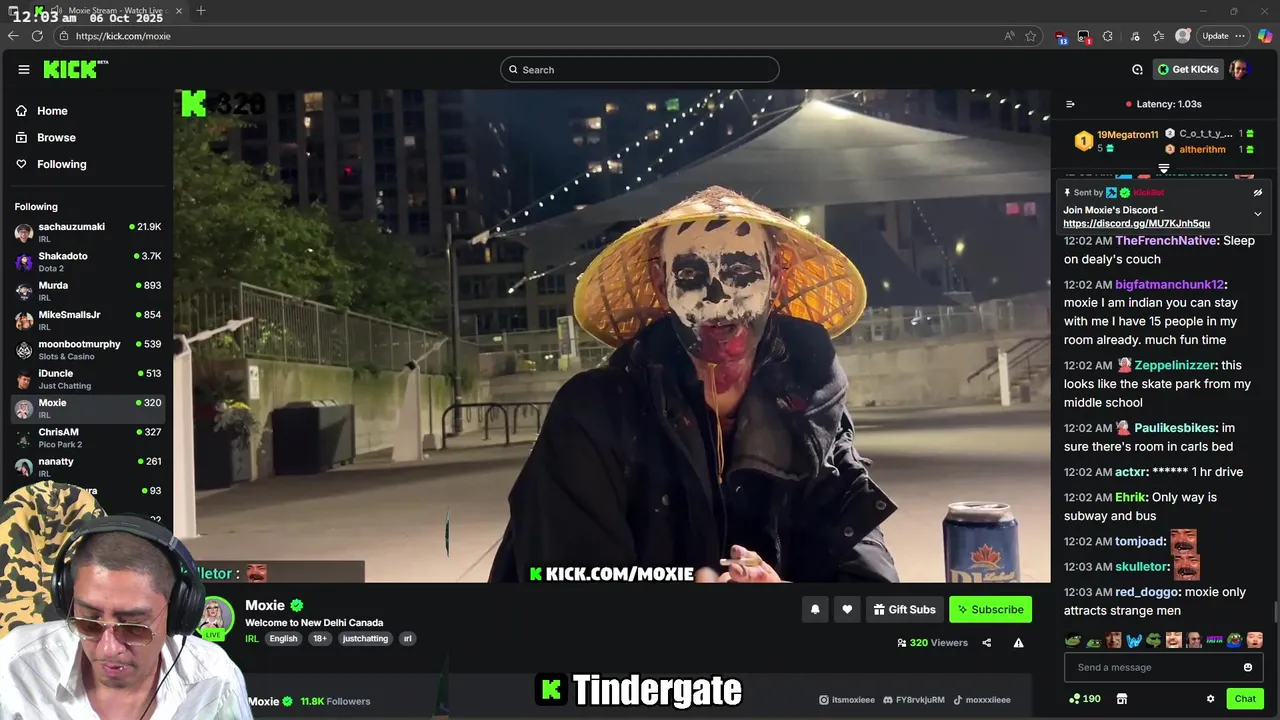
Task: Open the browser profile icon in the toolbar
Action: (1183, 36)
